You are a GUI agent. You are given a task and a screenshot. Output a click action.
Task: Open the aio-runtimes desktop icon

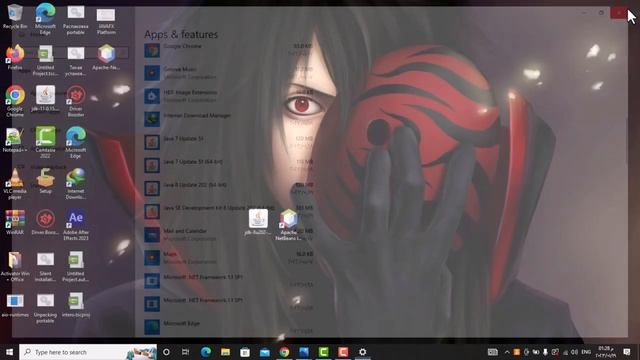[x=15, y=305]
